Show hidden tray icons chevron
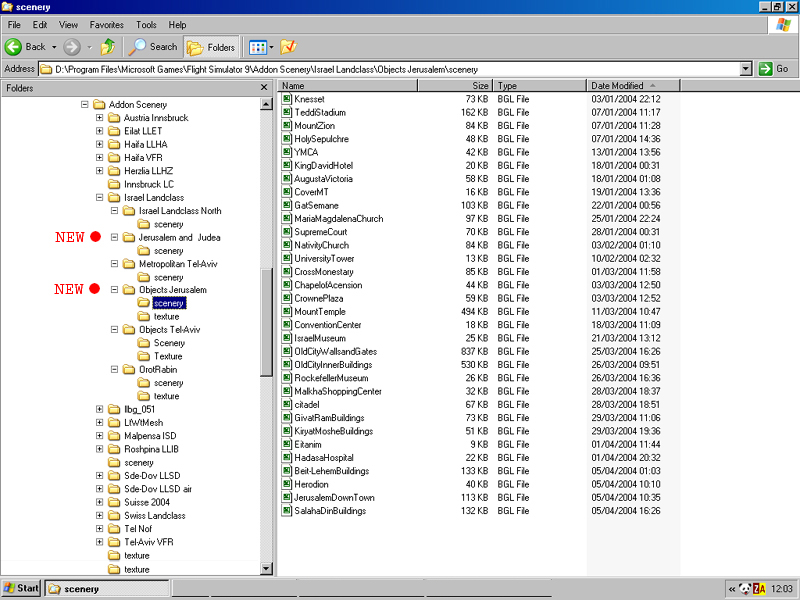Screen dimensions: 800x600 click(732, 589)
